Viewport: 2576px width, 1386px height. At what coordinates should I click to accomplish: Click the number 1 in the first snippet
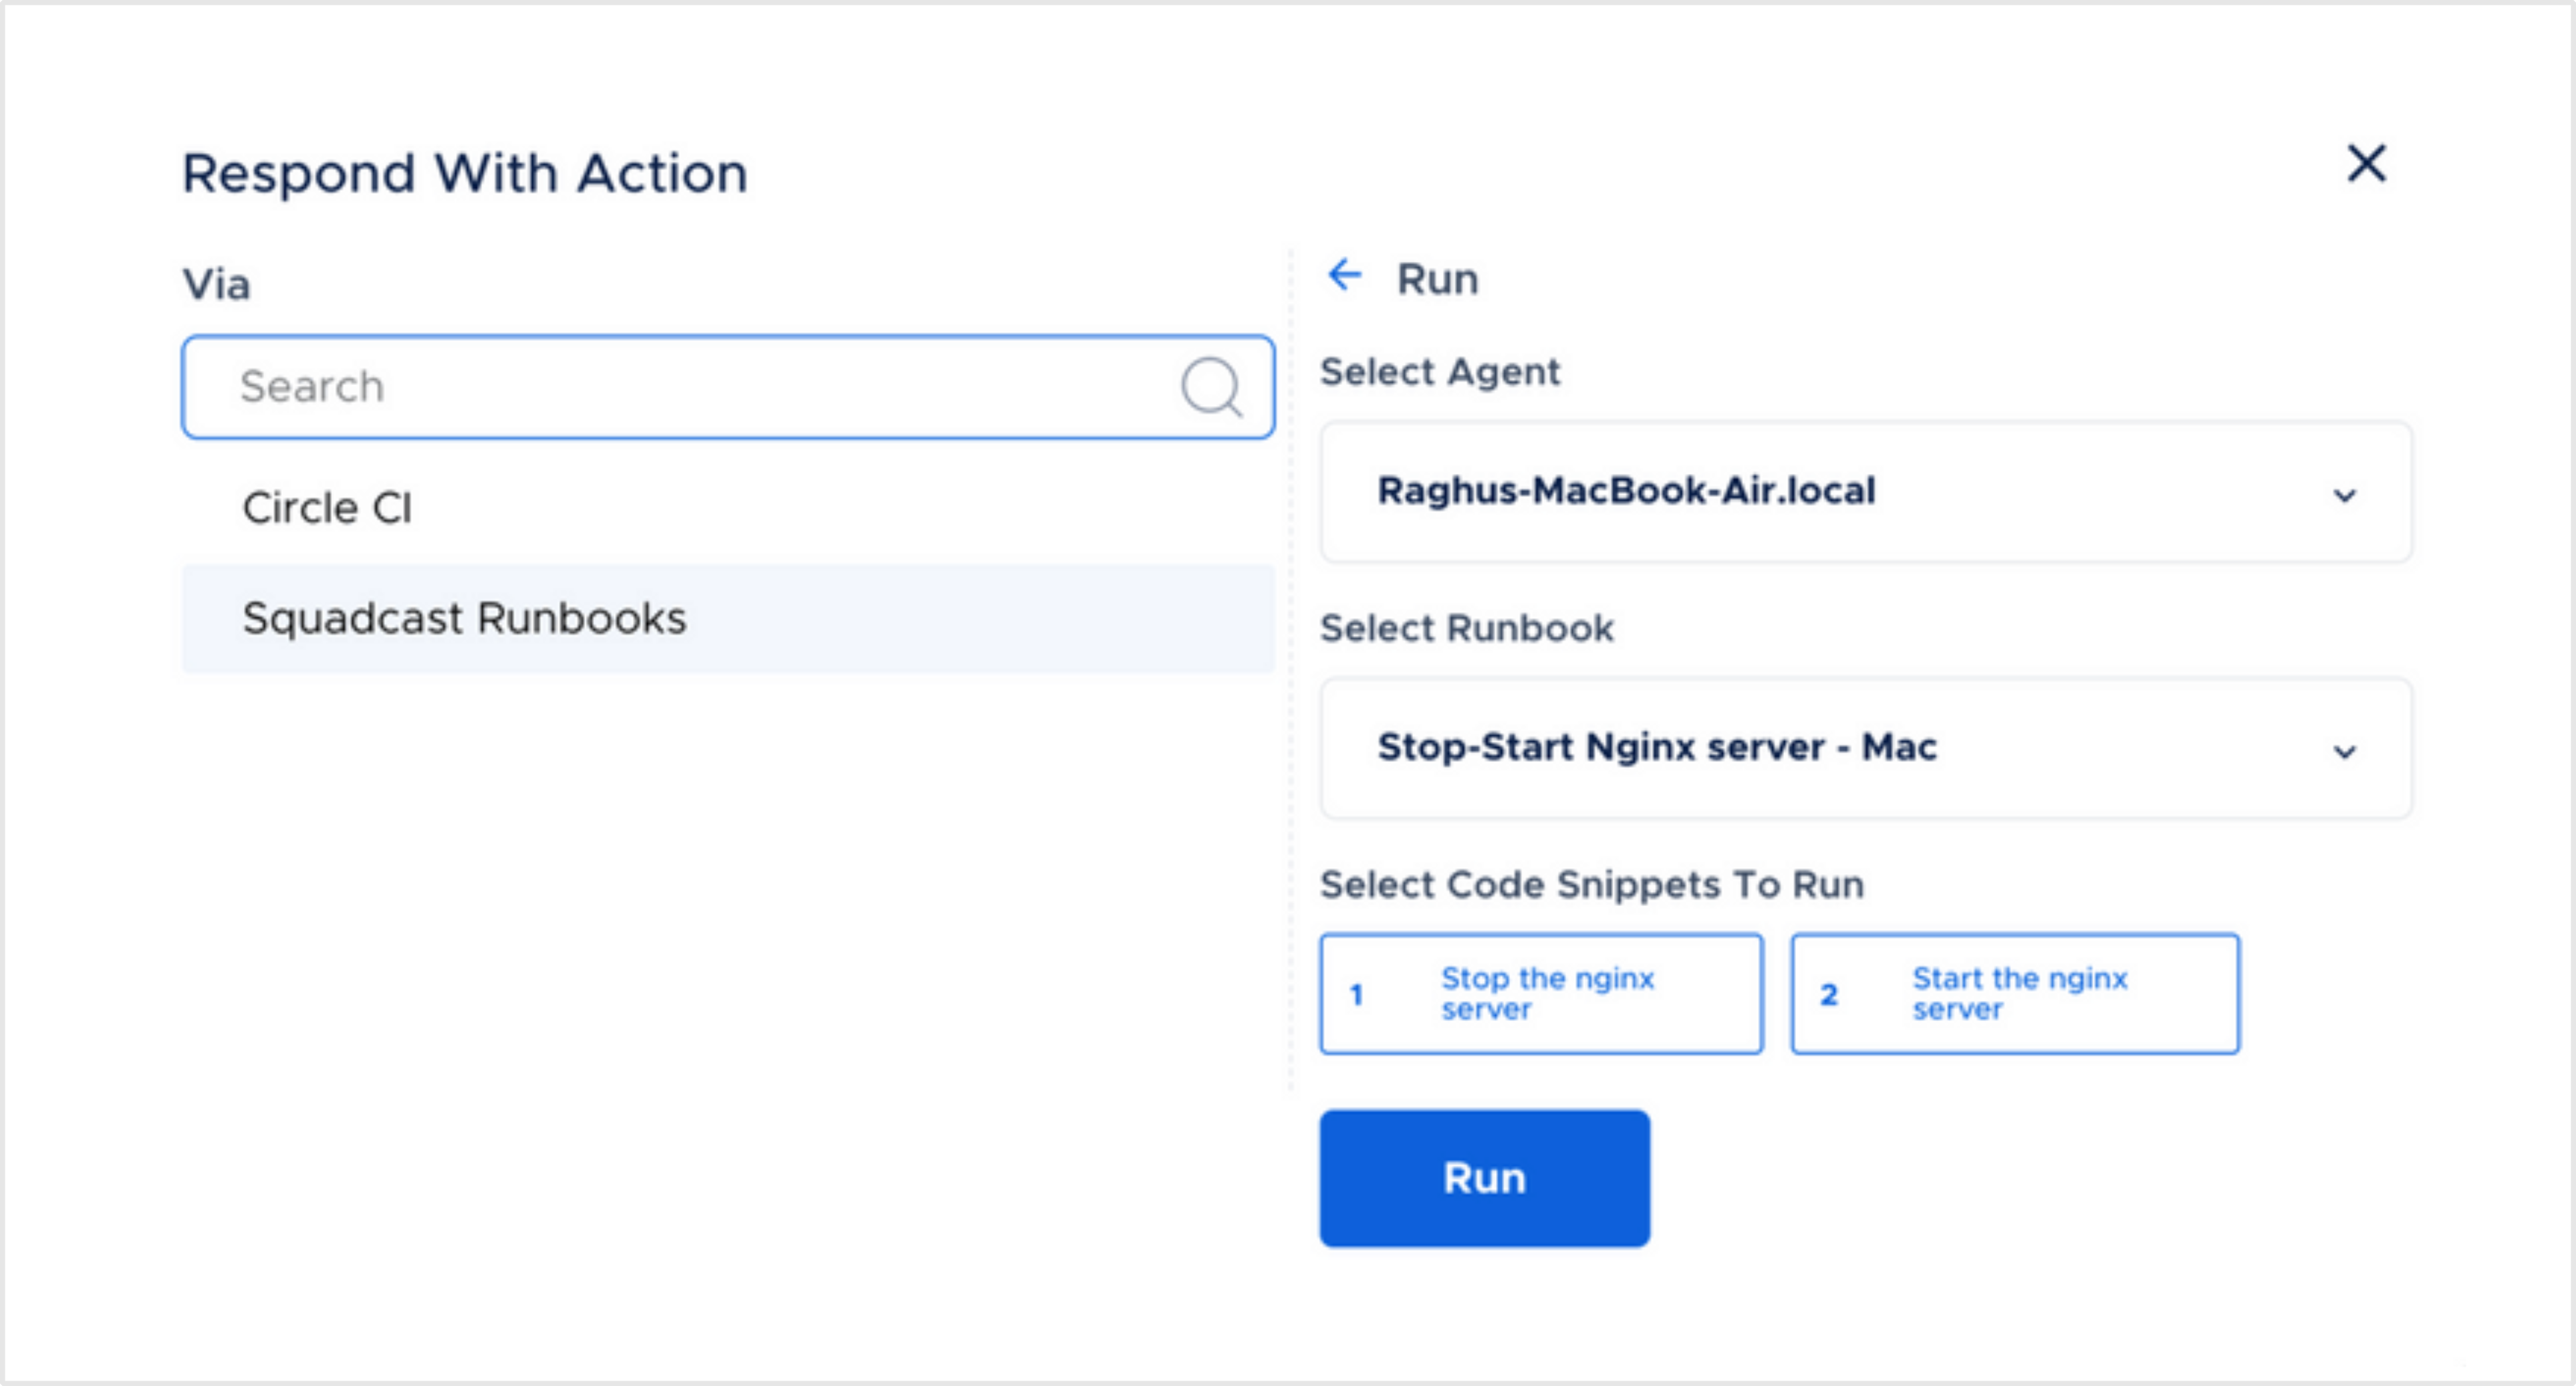coord(1357,993)
